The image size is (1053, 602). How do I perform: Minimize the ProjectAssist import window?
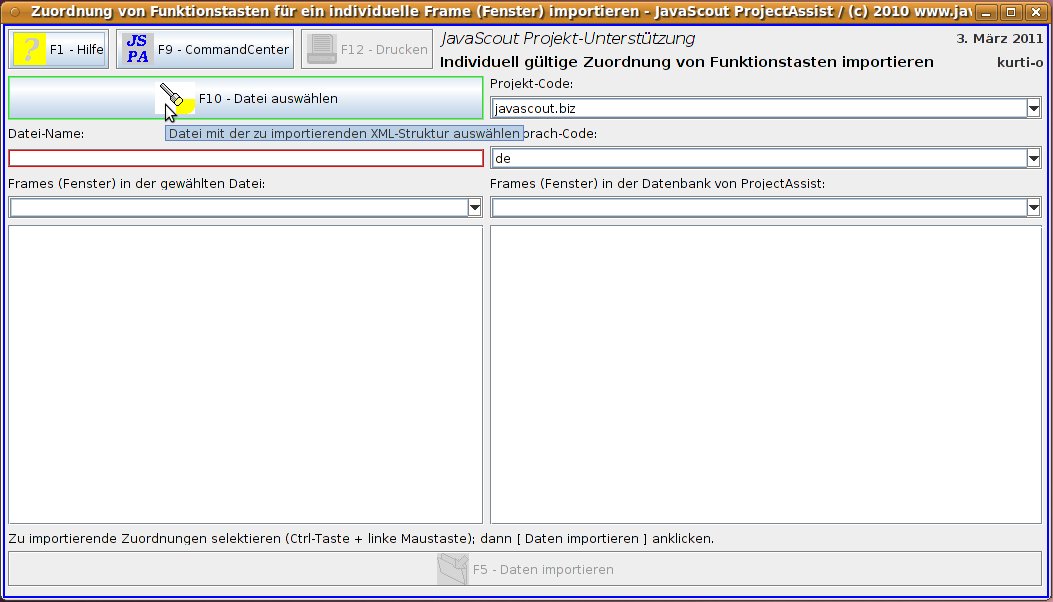point(985,13)
